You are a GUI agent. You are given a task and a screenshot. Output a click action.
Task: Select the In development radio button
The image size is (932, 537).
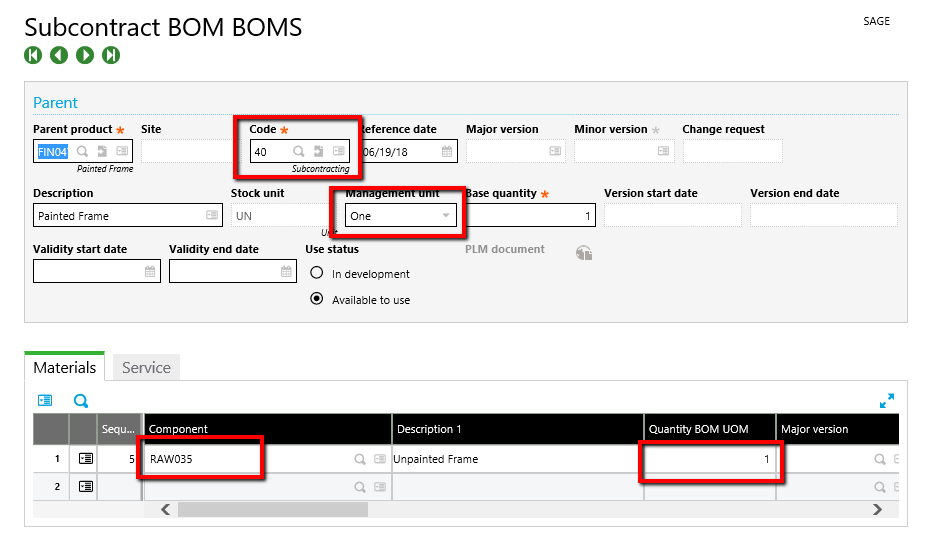pyautogui.click(x=317, y=273)
